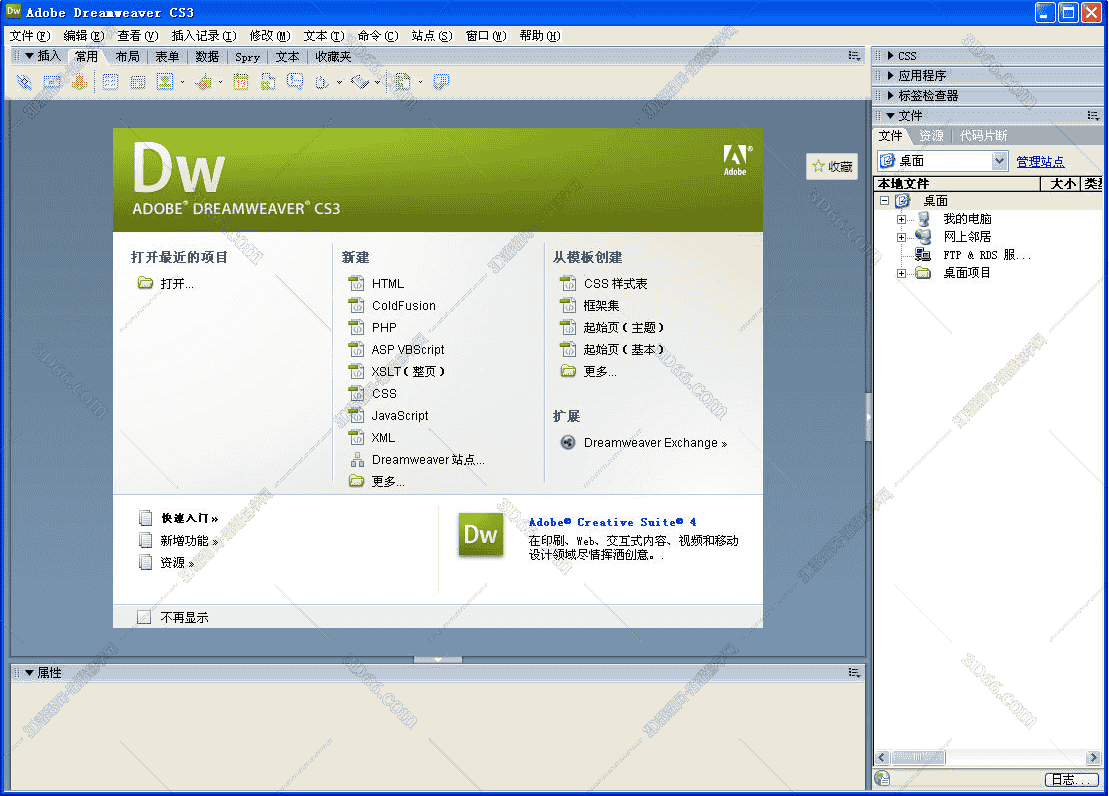This screenshot has height=796, width=1109.
Task: Toggle the 收藏 star button
Action: [832, 166]
